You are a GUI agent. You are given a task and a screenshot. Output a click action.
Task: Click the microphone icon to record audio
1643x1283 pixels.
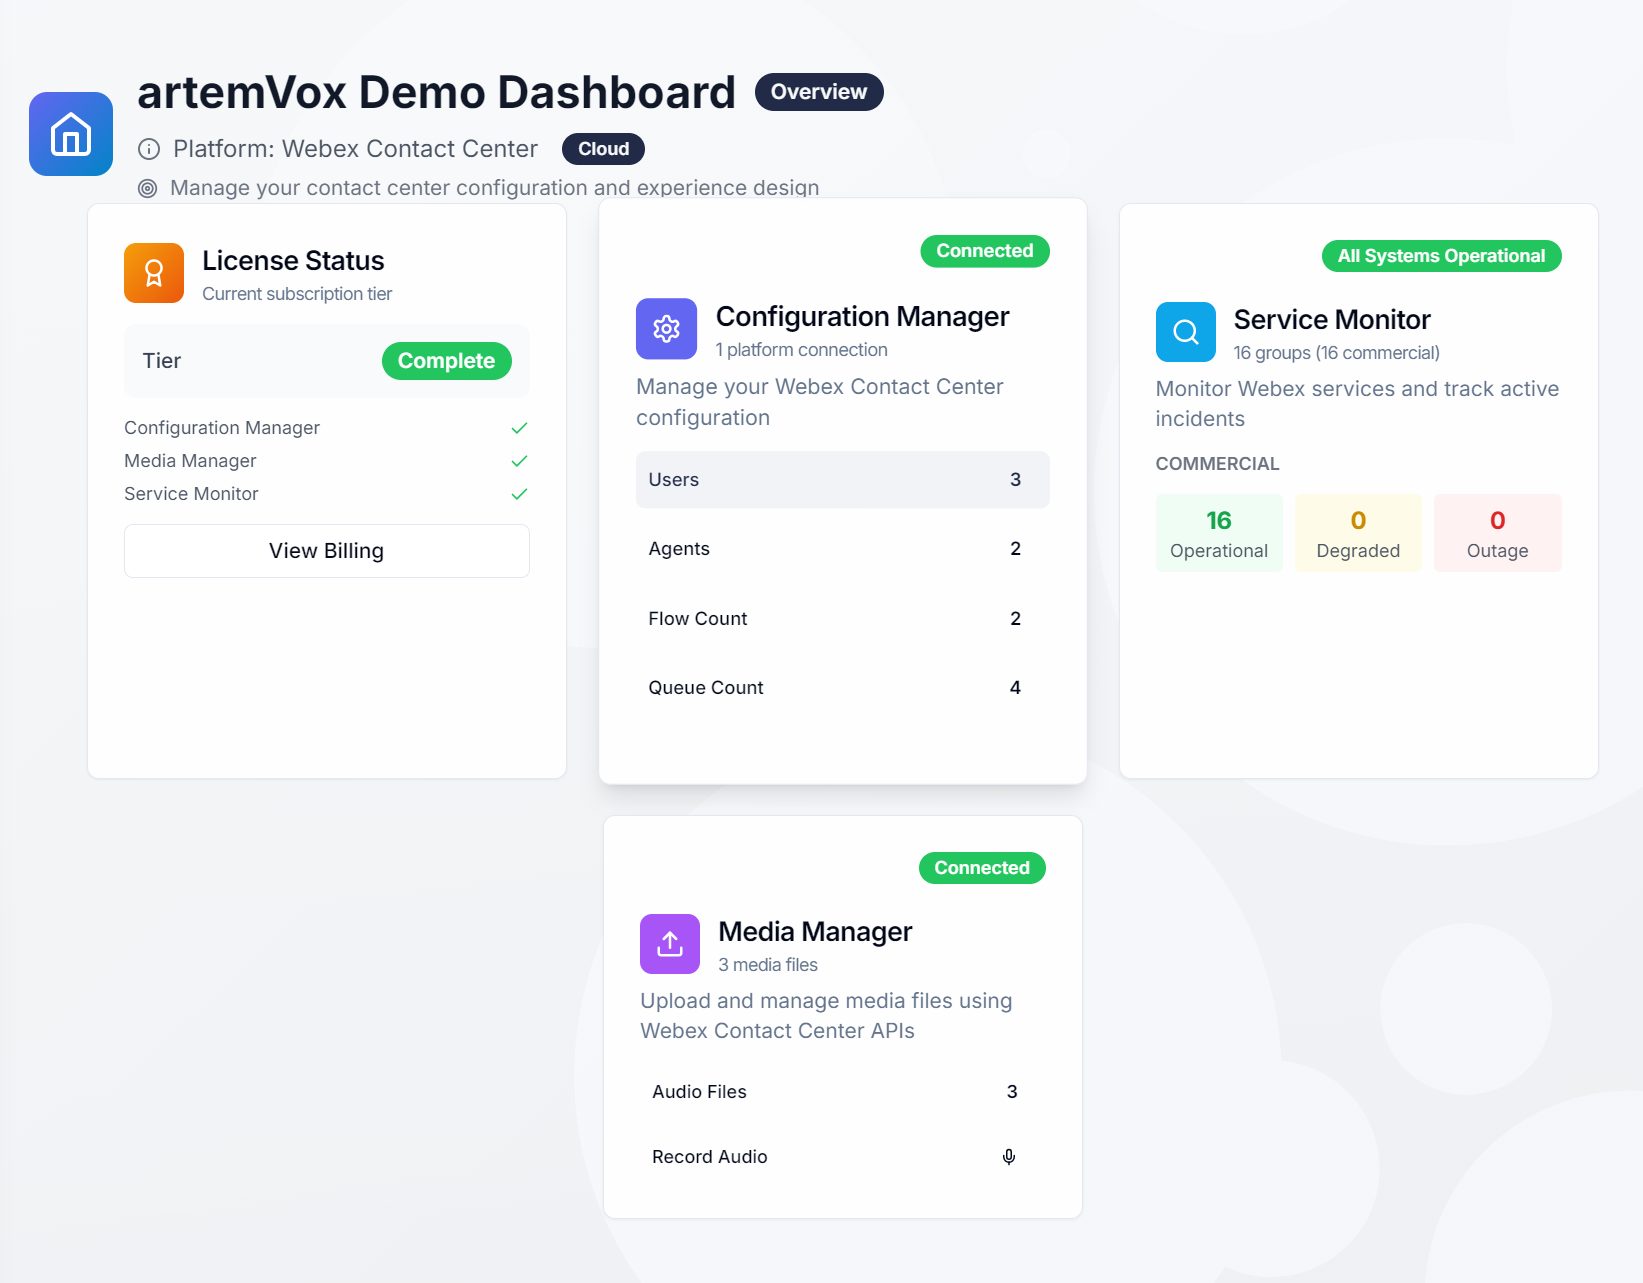point(1008,1156)
